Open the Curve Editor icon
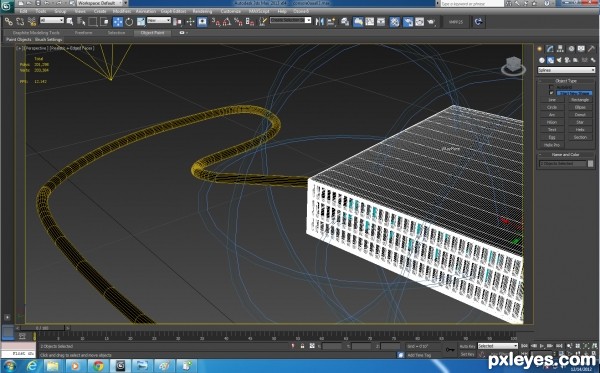This screenshot has width=600, height=373. tap(370, 22)
